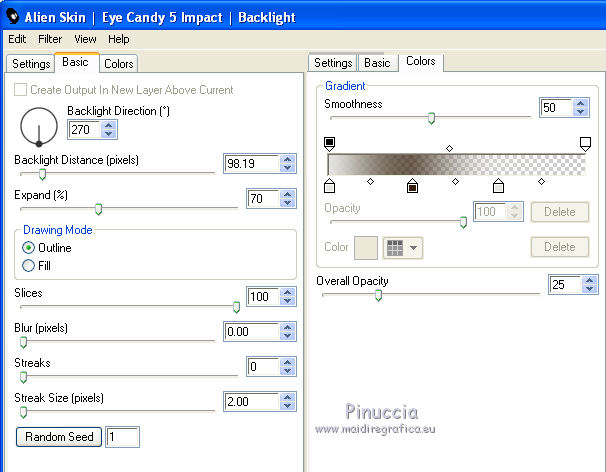Switch to left panel Colors tab
This screenshot has width=606, height=472.
[x=119, y=63]
